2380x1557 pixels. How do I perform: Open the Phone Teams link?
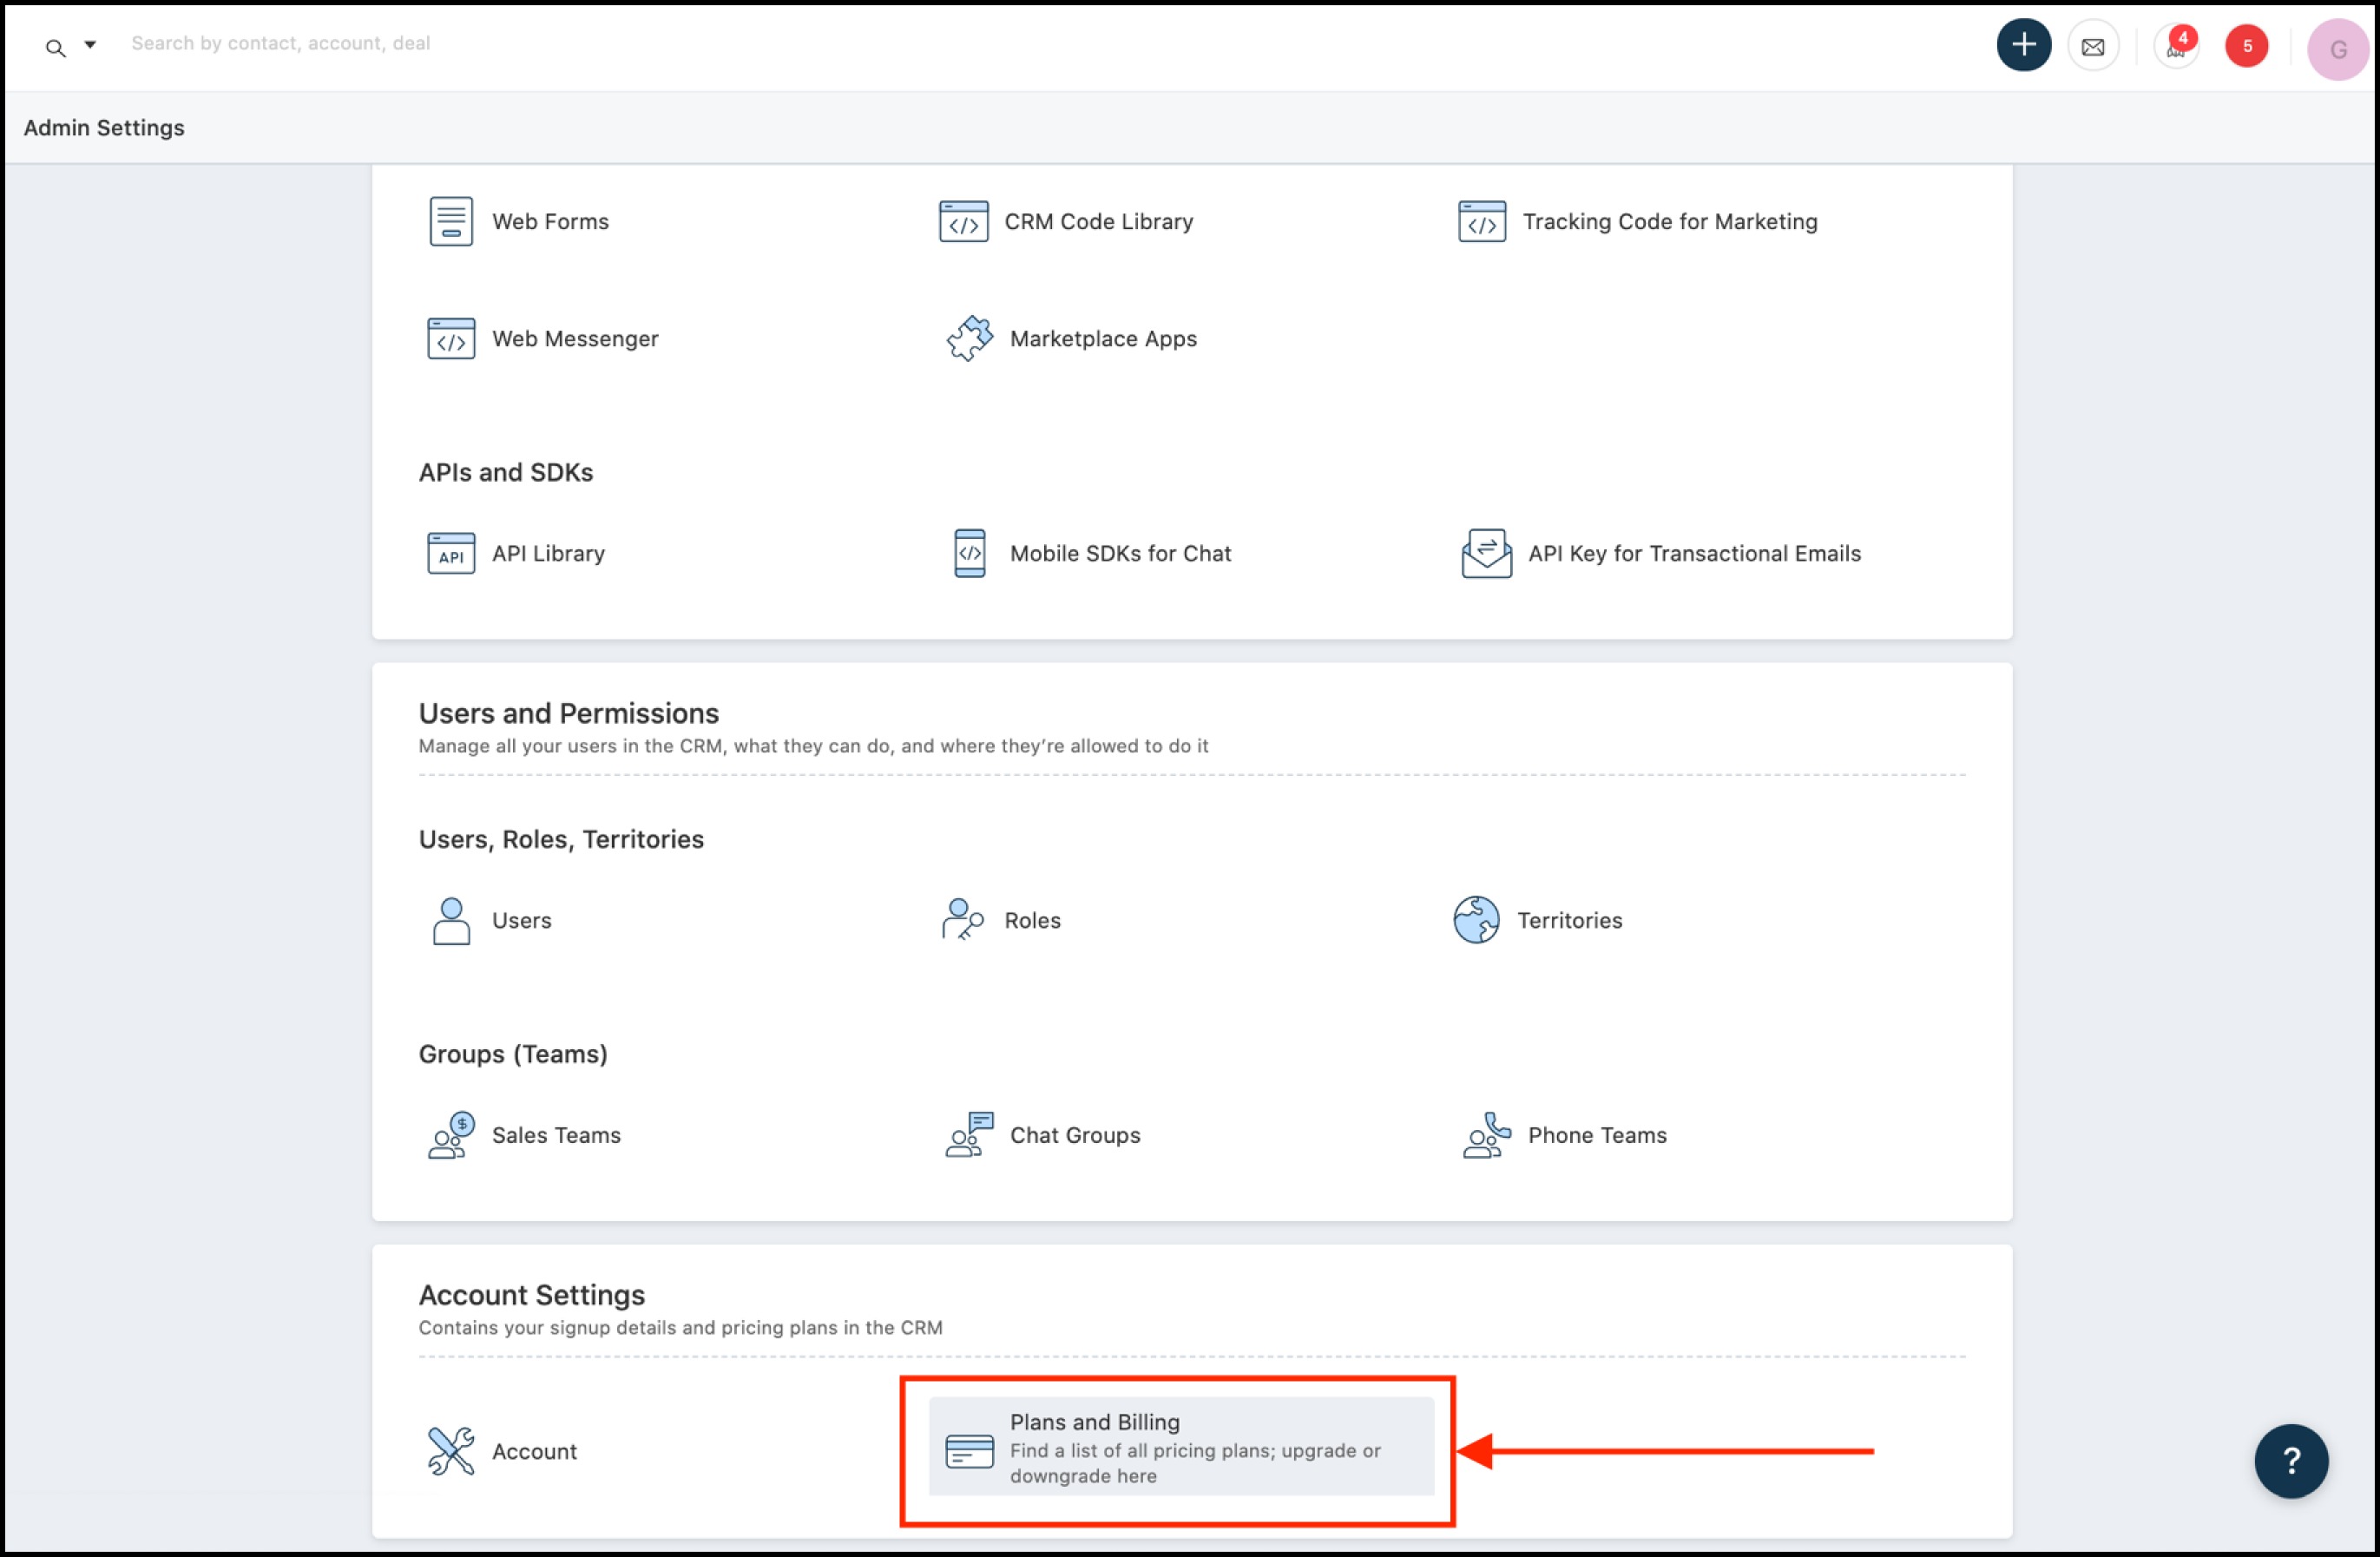point(1597,1135)
